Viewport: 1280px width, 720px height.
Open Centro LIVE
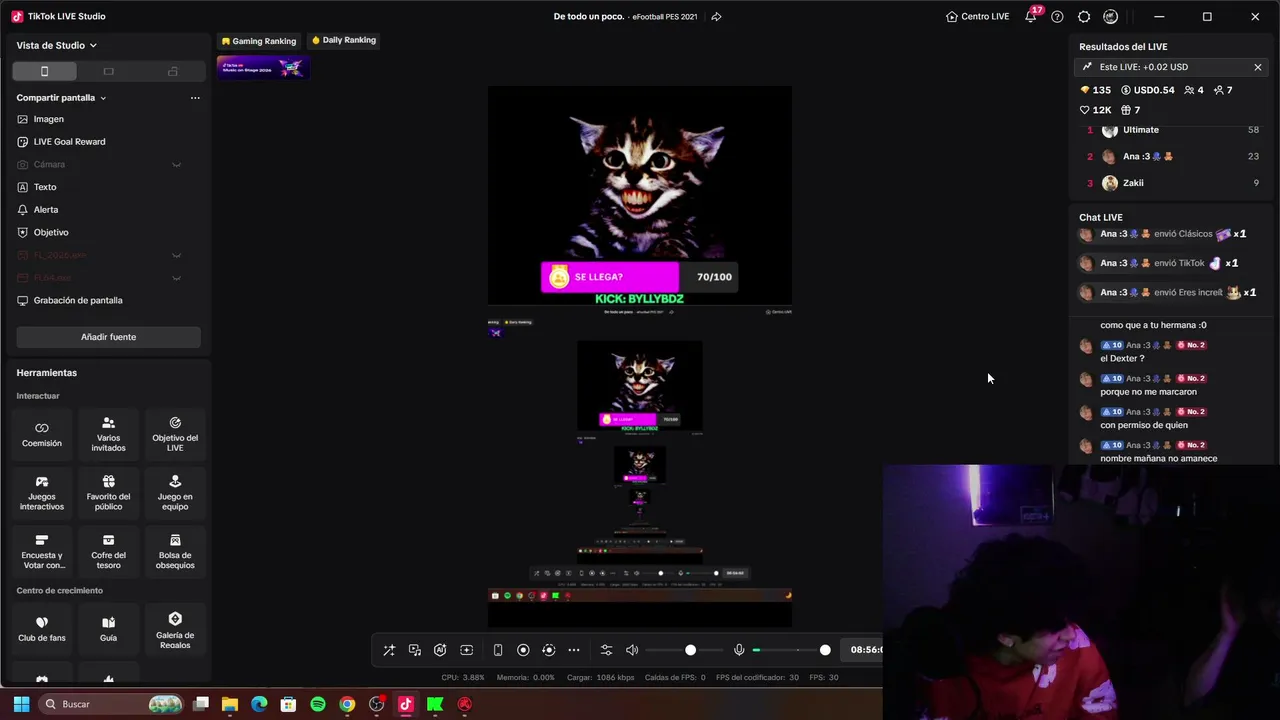point(977,16)
